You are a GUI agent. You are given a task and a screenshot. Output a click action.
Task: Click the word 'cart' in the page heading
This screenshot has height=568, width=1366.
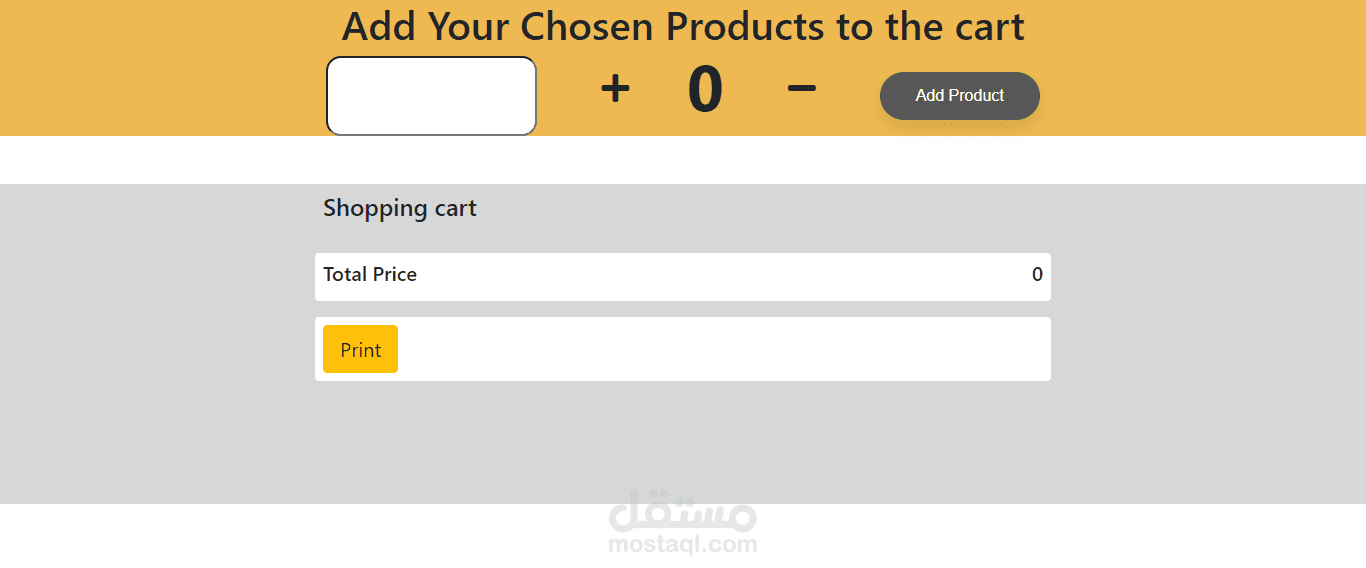[985, 27]
